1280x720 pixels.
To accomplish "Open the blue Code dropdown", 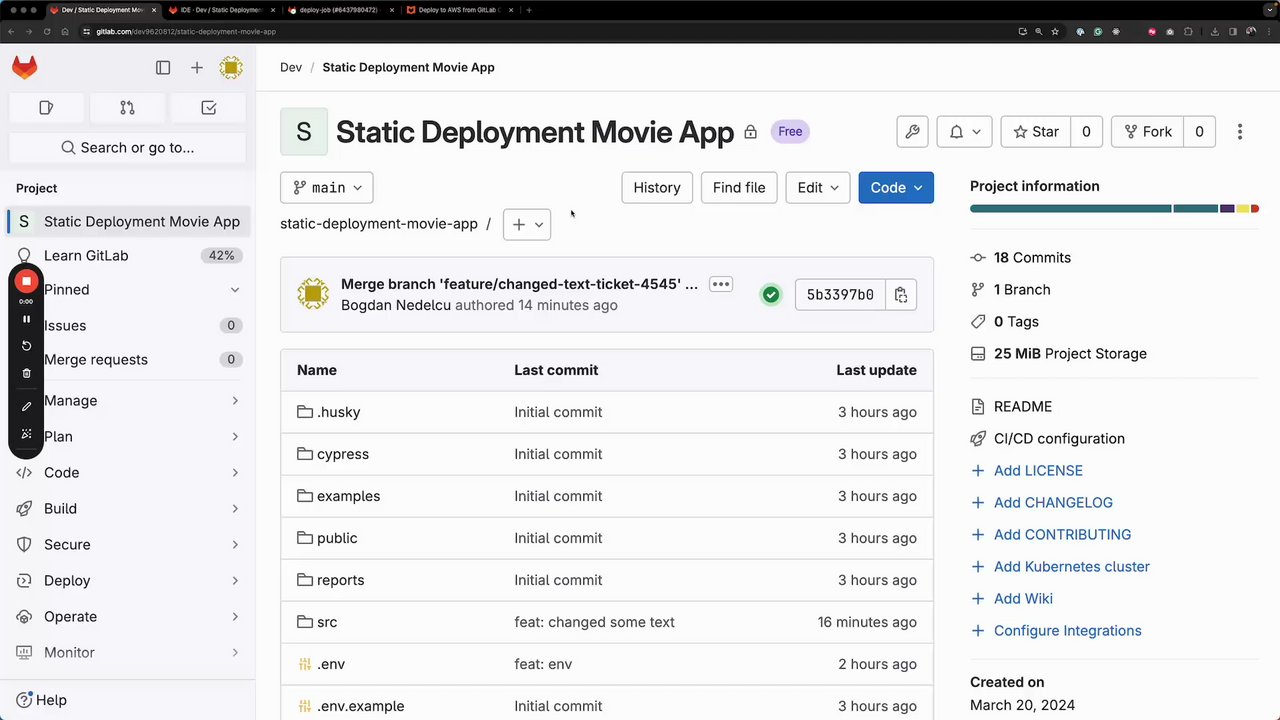I will (x=896, y=188).
